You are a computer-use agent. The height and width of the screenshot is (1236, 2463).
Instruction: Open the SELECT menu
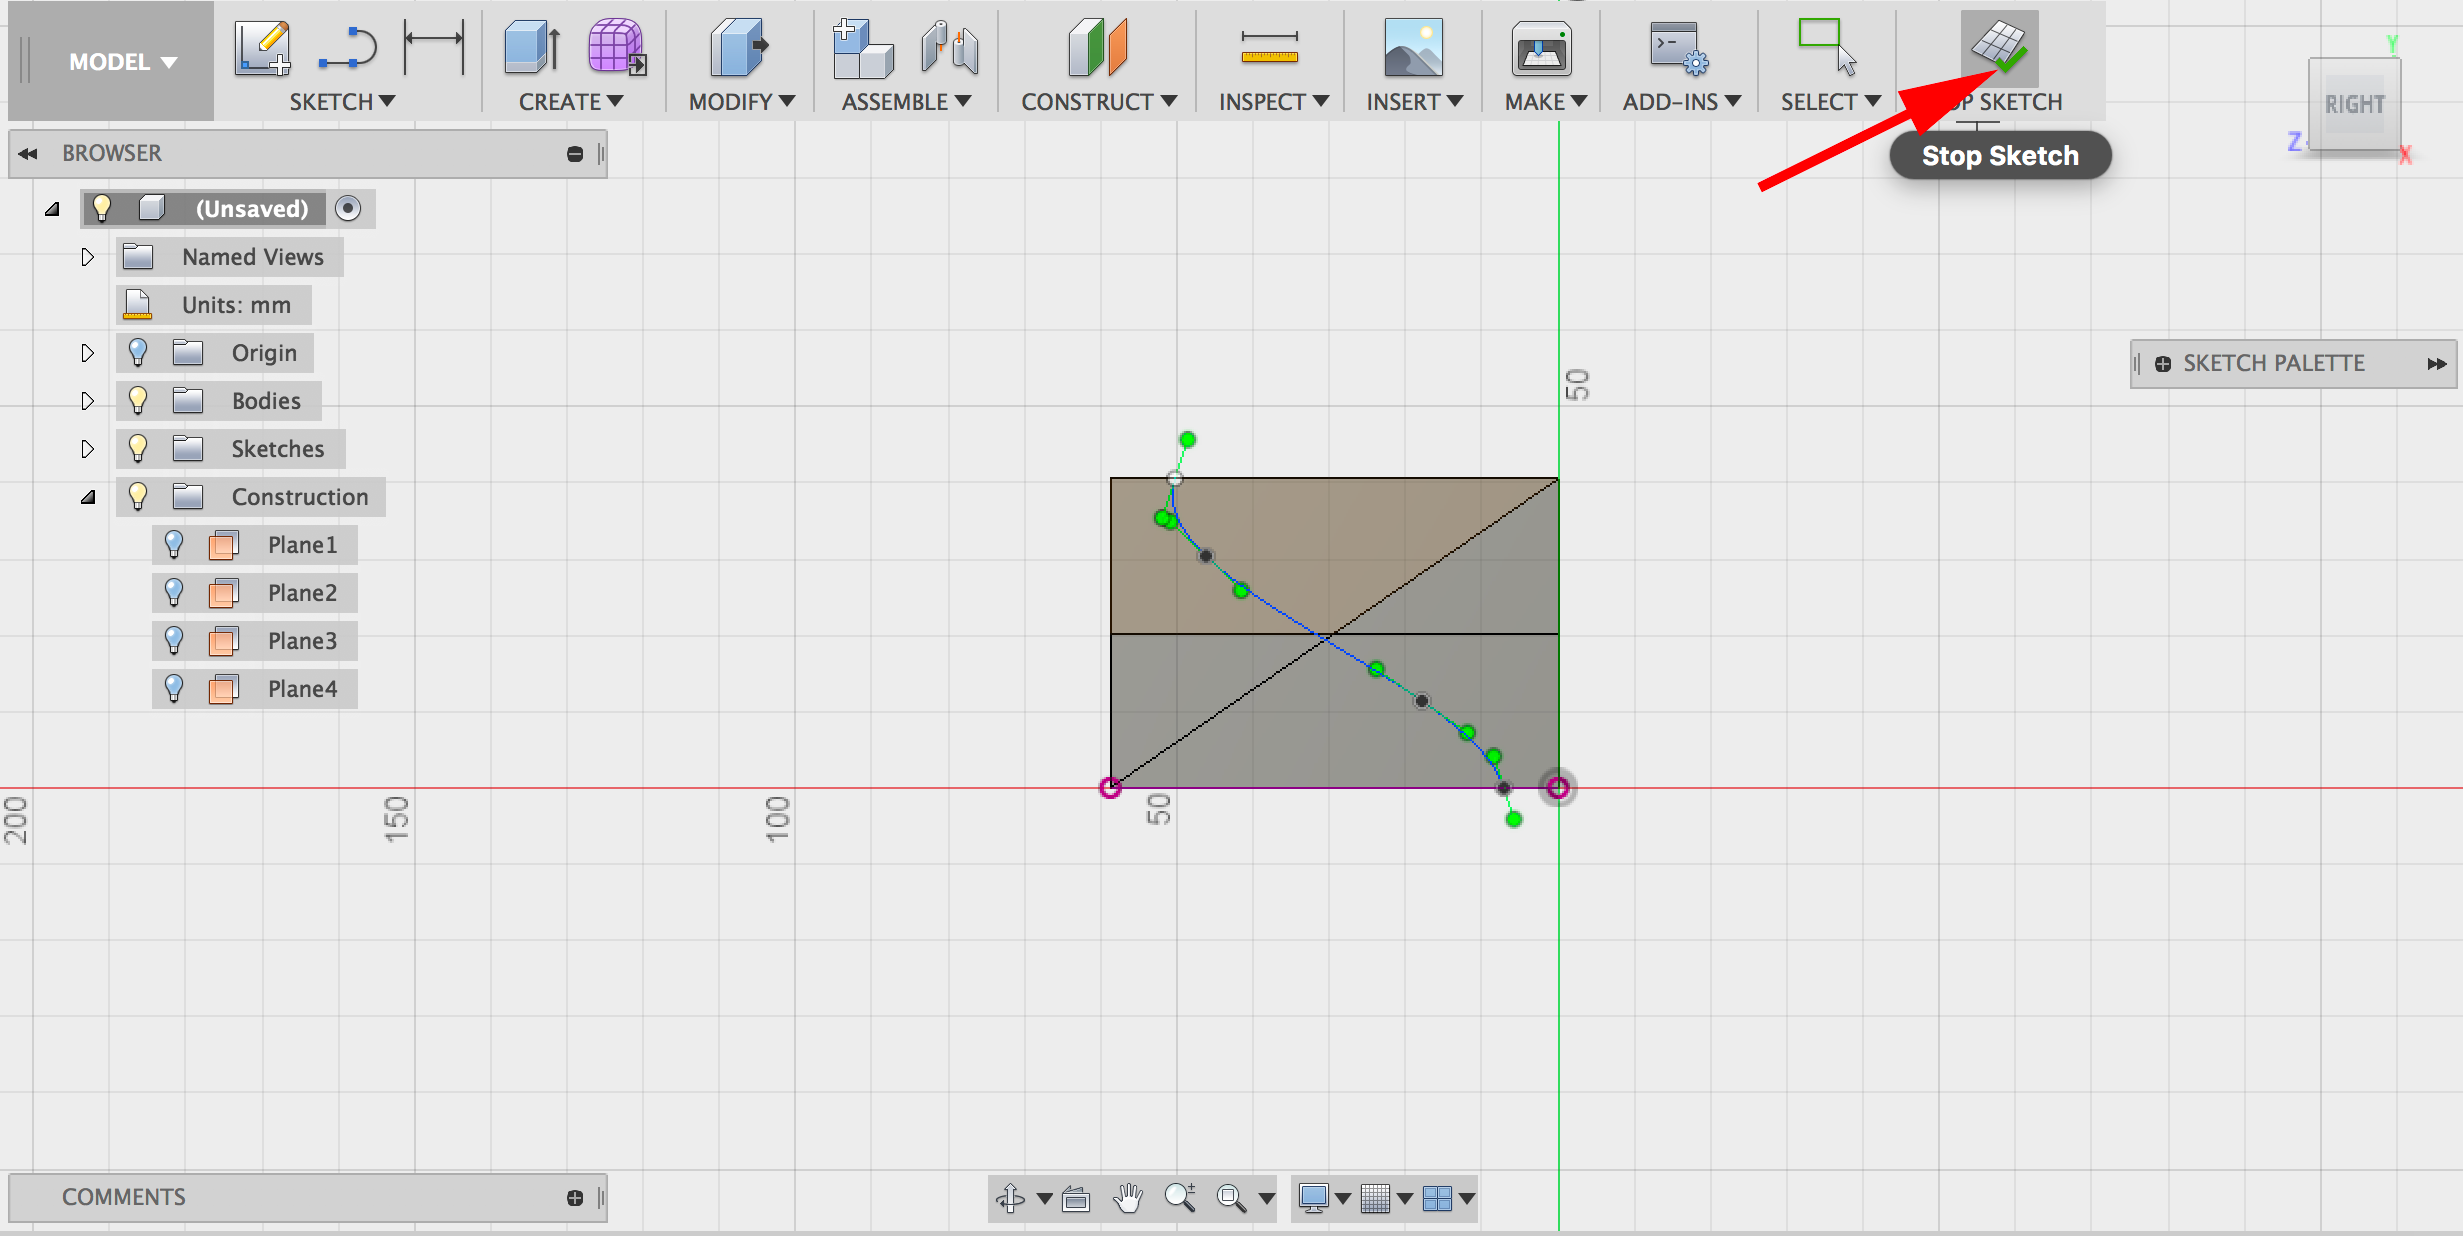tap(1830, 102)
